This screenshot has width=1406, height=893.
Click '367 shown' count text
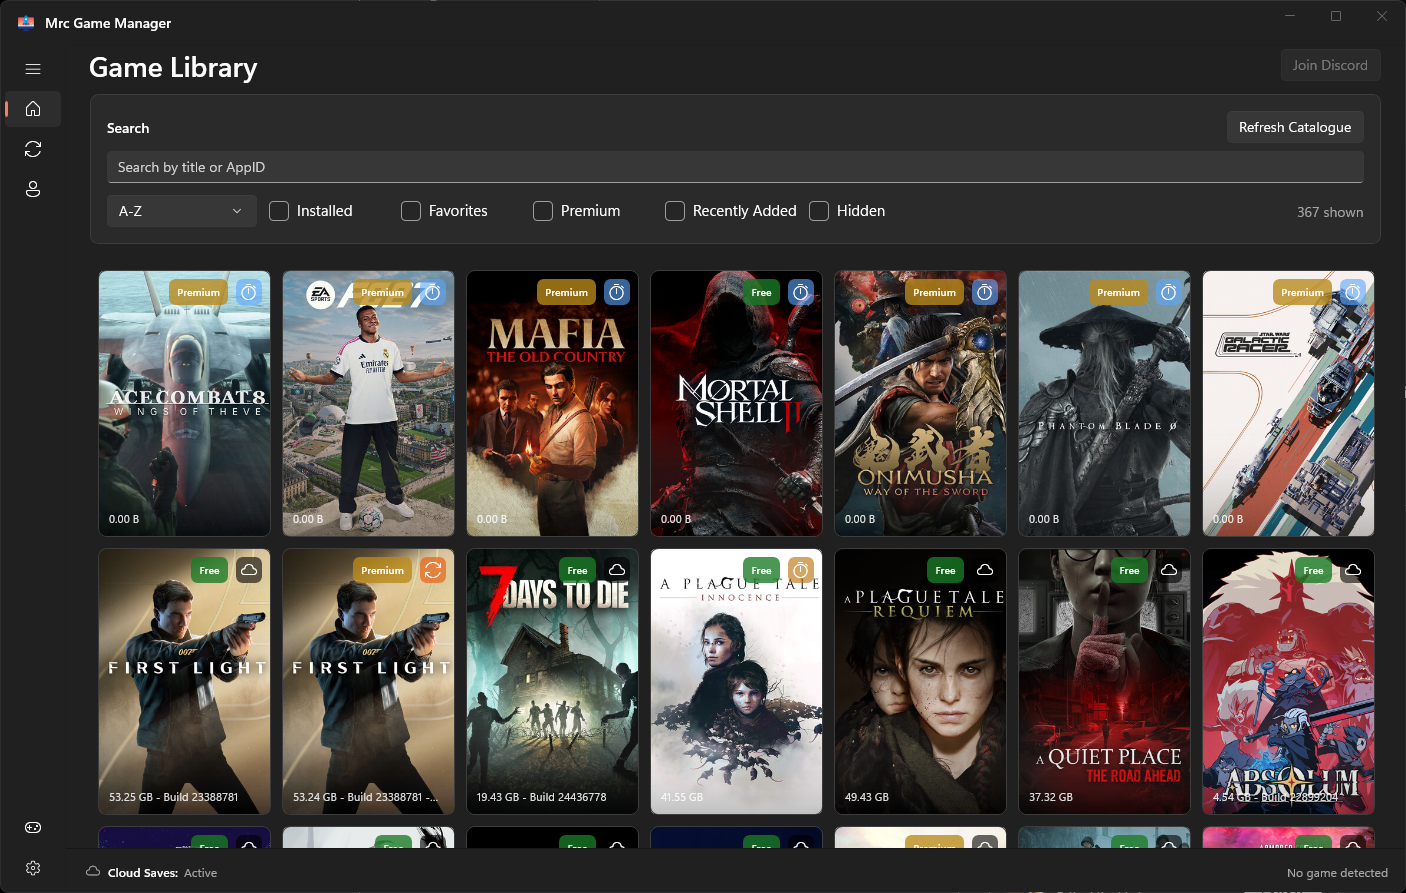click(1330, 212)
